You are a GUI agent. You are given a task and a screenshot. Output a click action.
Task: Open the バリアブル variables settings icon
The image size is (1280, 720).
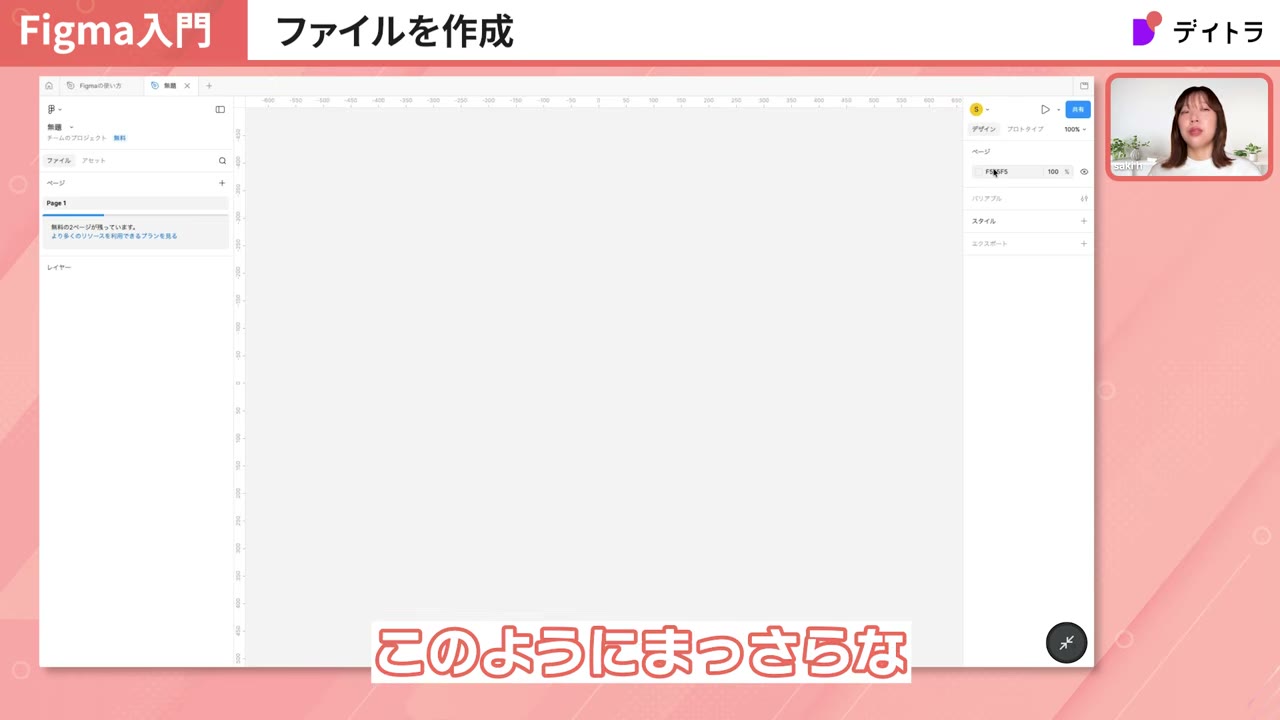click(x=1084, y=198)
